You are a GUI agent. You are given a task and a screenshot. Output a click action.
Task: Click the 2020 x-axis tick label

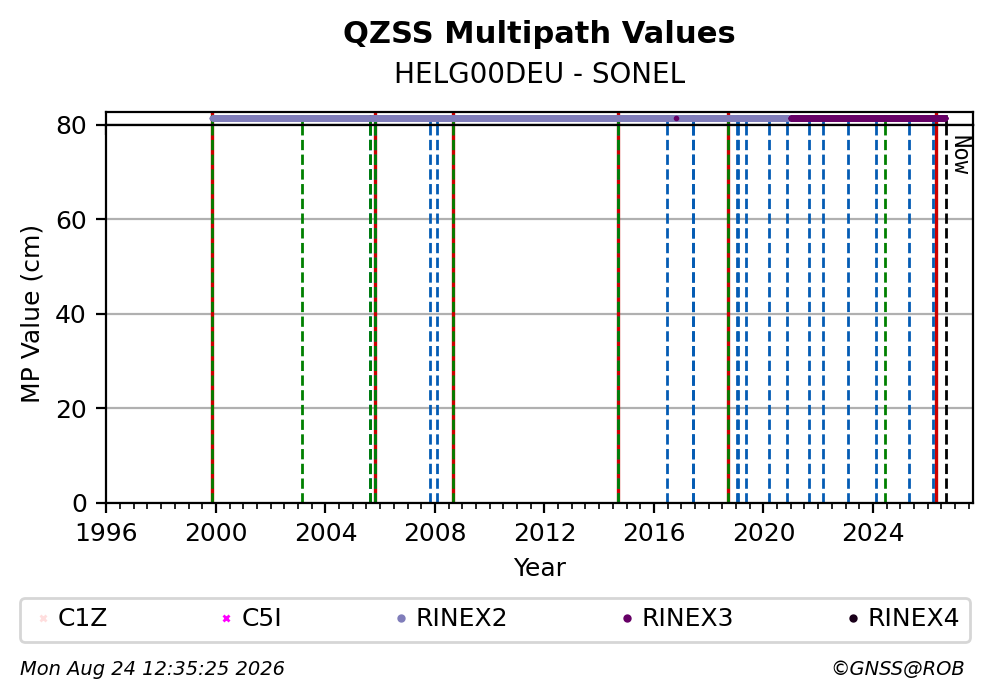(764, 533)
